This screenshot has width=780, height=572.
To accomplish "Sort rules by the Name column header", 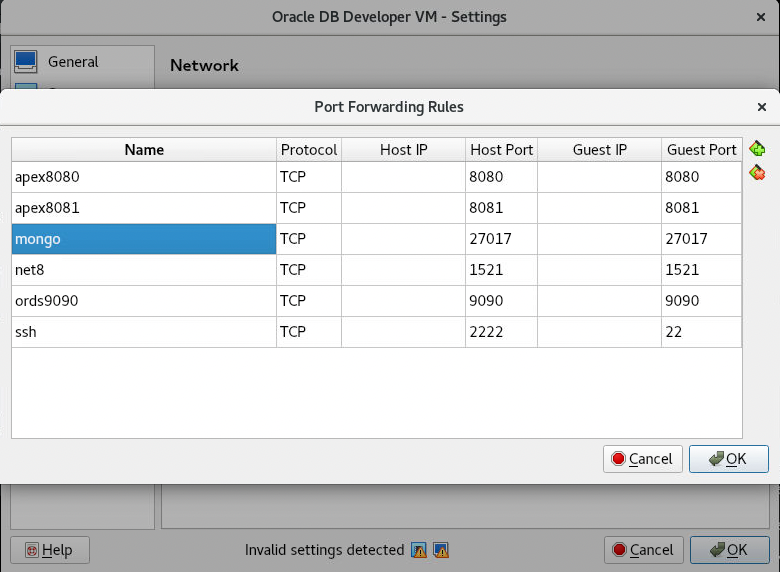I will coord(144,150).
